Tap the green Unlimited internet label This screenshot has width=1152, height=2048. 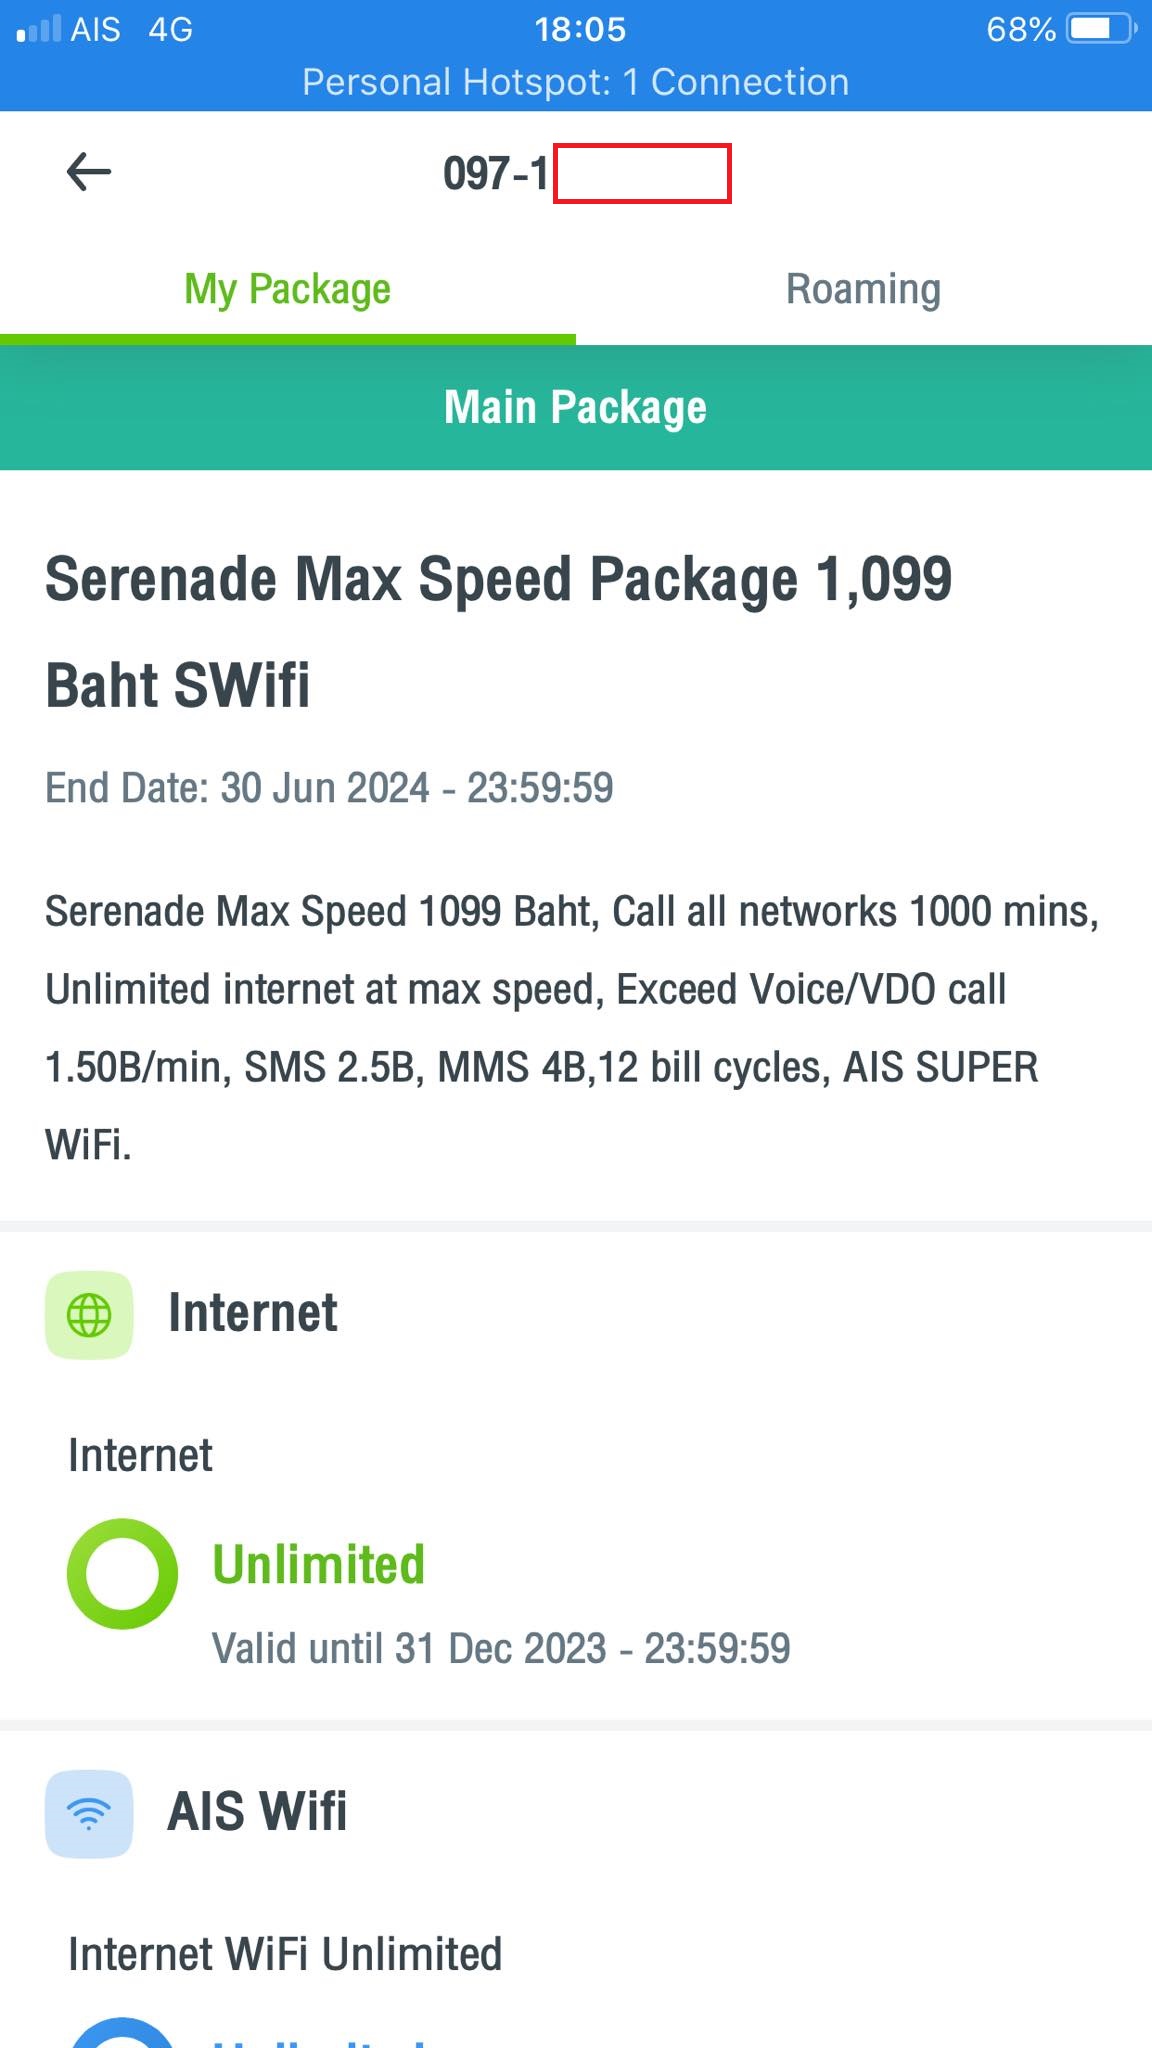[319, 1564]
